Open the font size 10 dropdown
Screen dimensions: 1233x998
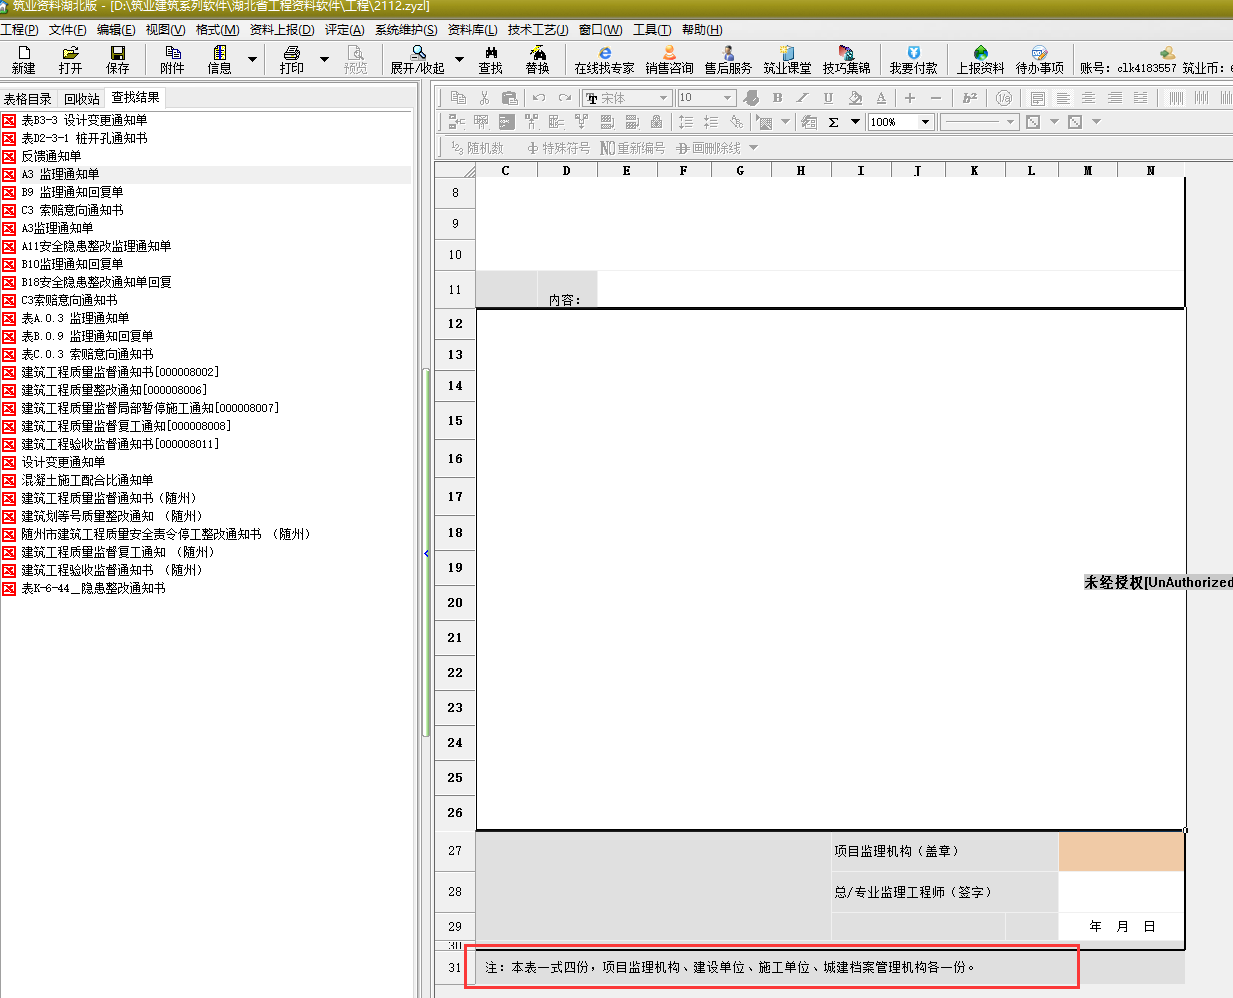point(727,98)
